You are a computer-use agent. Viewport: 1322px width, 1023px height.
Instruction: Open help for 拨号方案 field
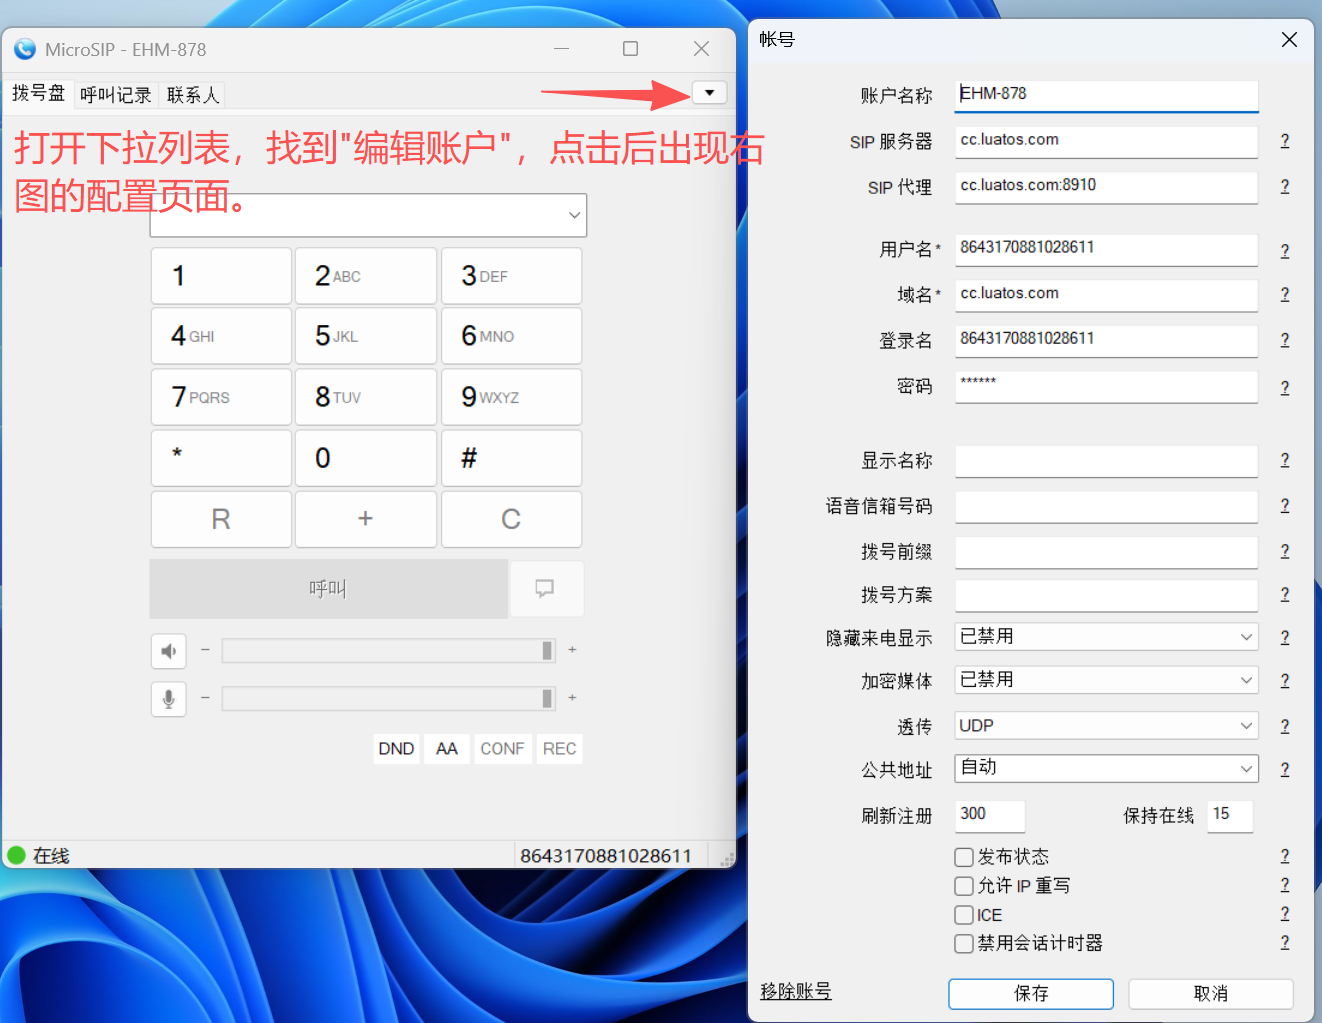[x=1285, y=595]
